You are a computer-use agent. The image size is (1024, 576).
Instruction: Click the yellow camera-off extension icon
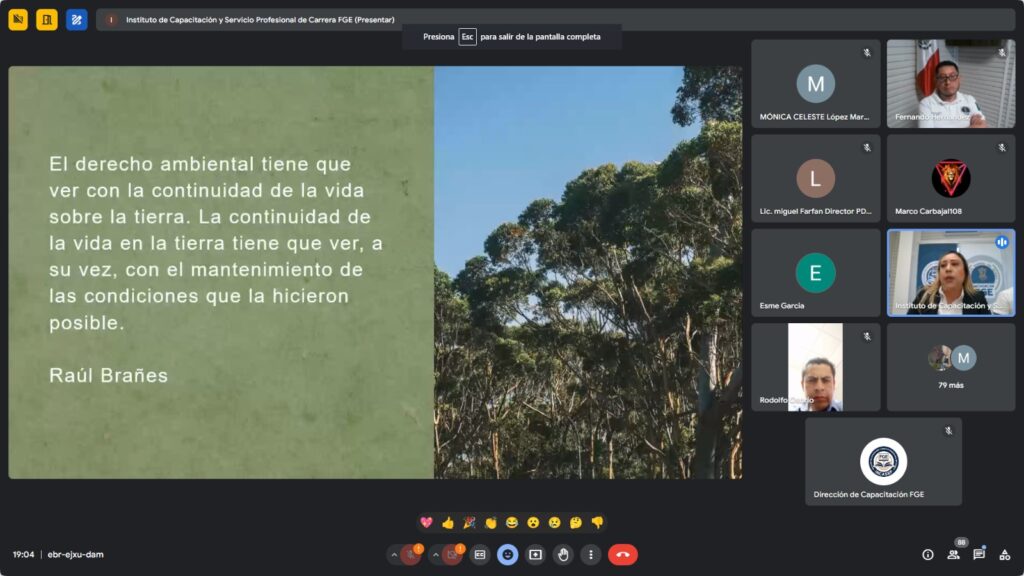pos(18,19)
